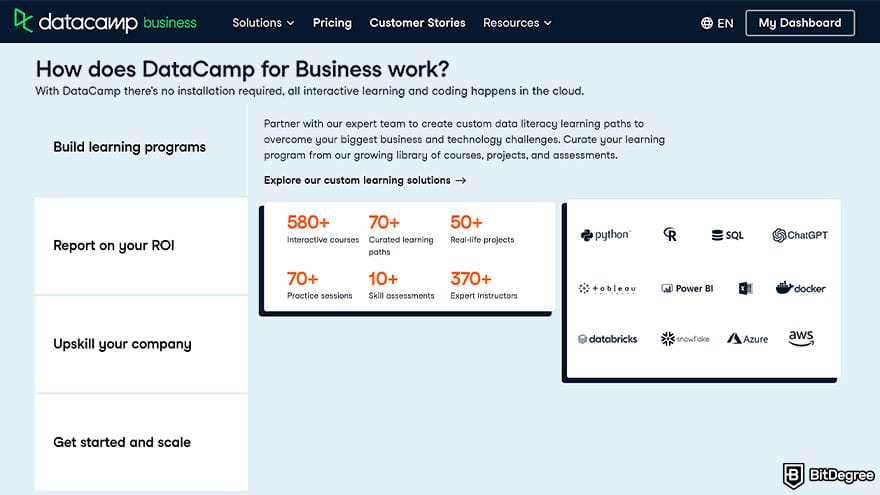Click the 10+ Skill assessments stat
Screen dimensions: 880x495
pyautogui.click(x=401, y=285)
